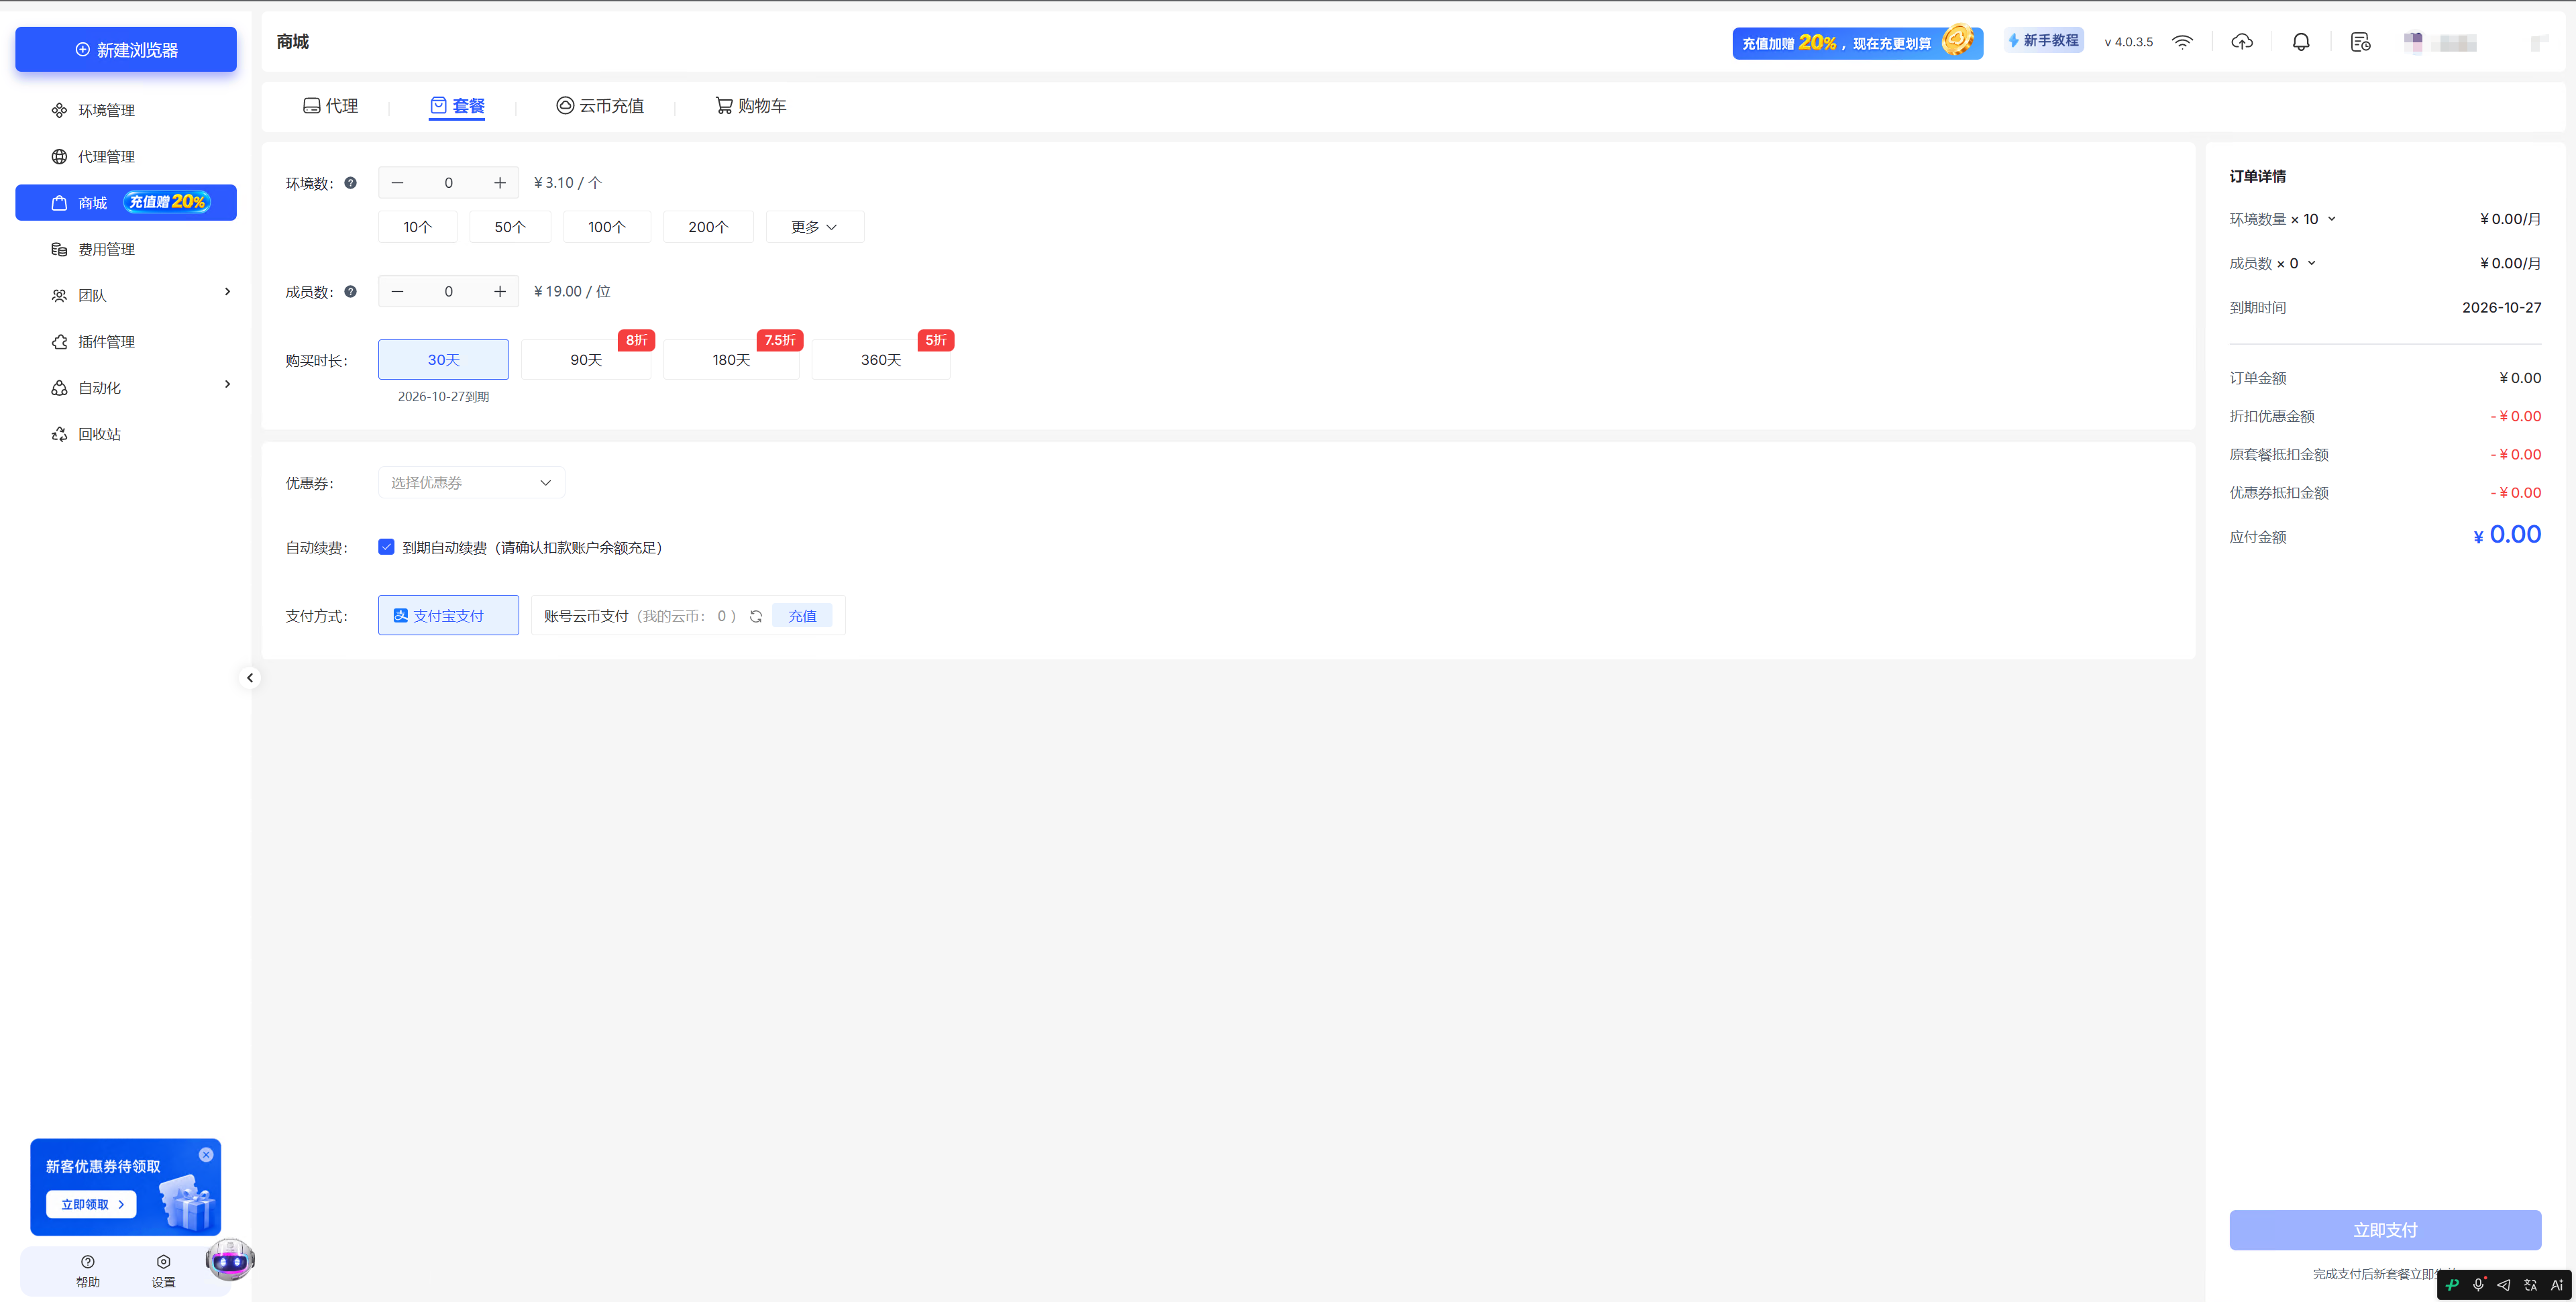Image resolution: width=2576 pixels, height=1302 pixels.
Task: Open notifications bell icon
Action: click(x=2301, y=42)
